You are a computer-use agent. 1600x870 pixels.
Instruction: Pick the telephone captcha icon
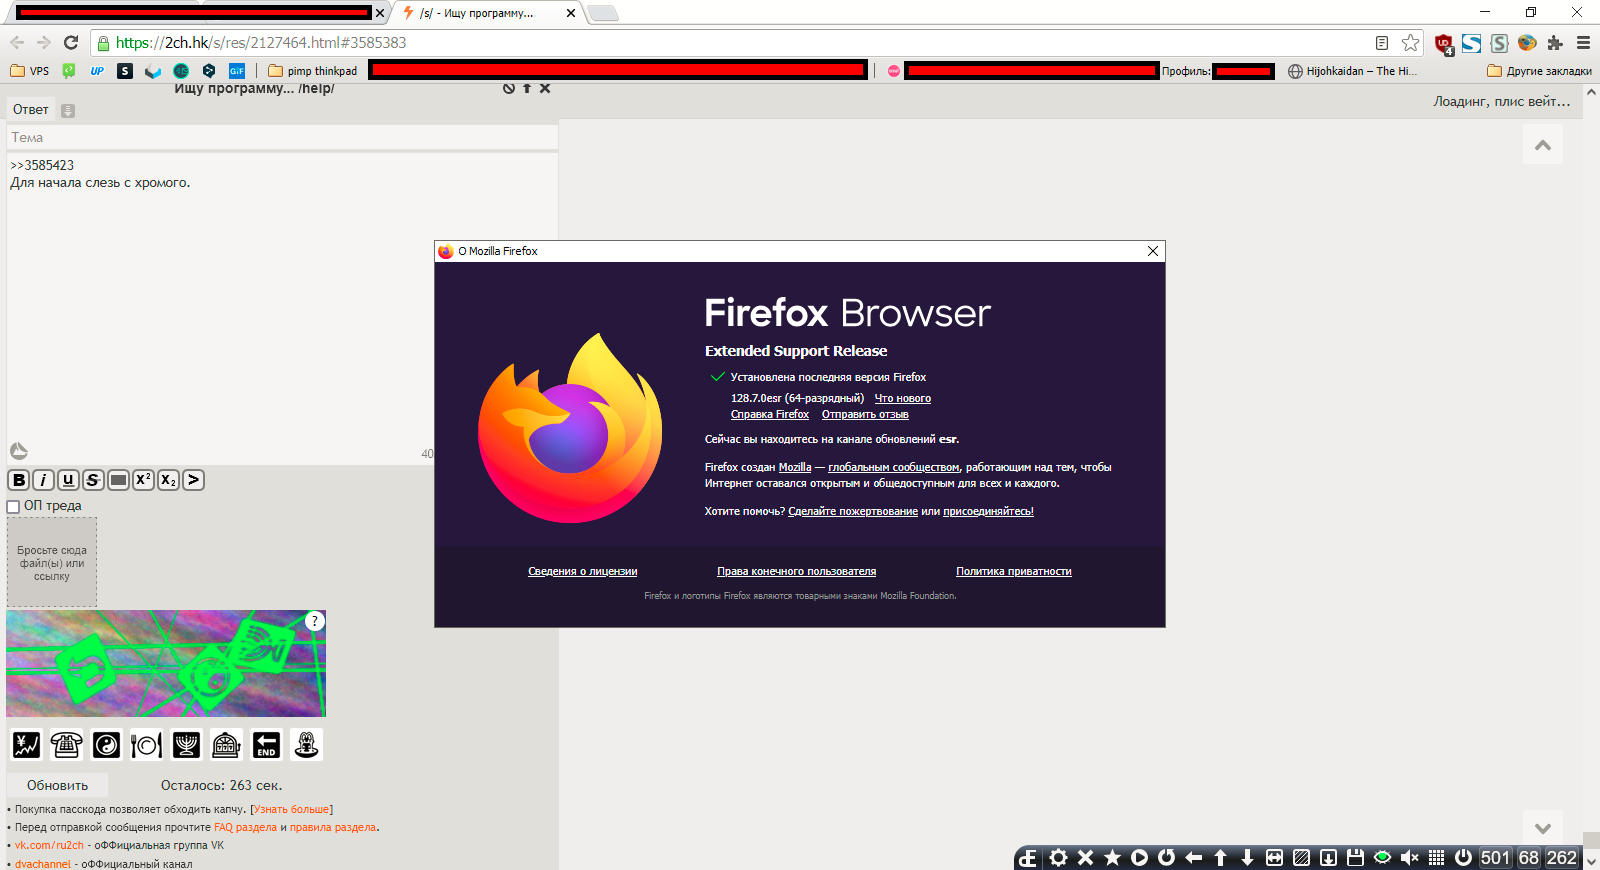66,745
